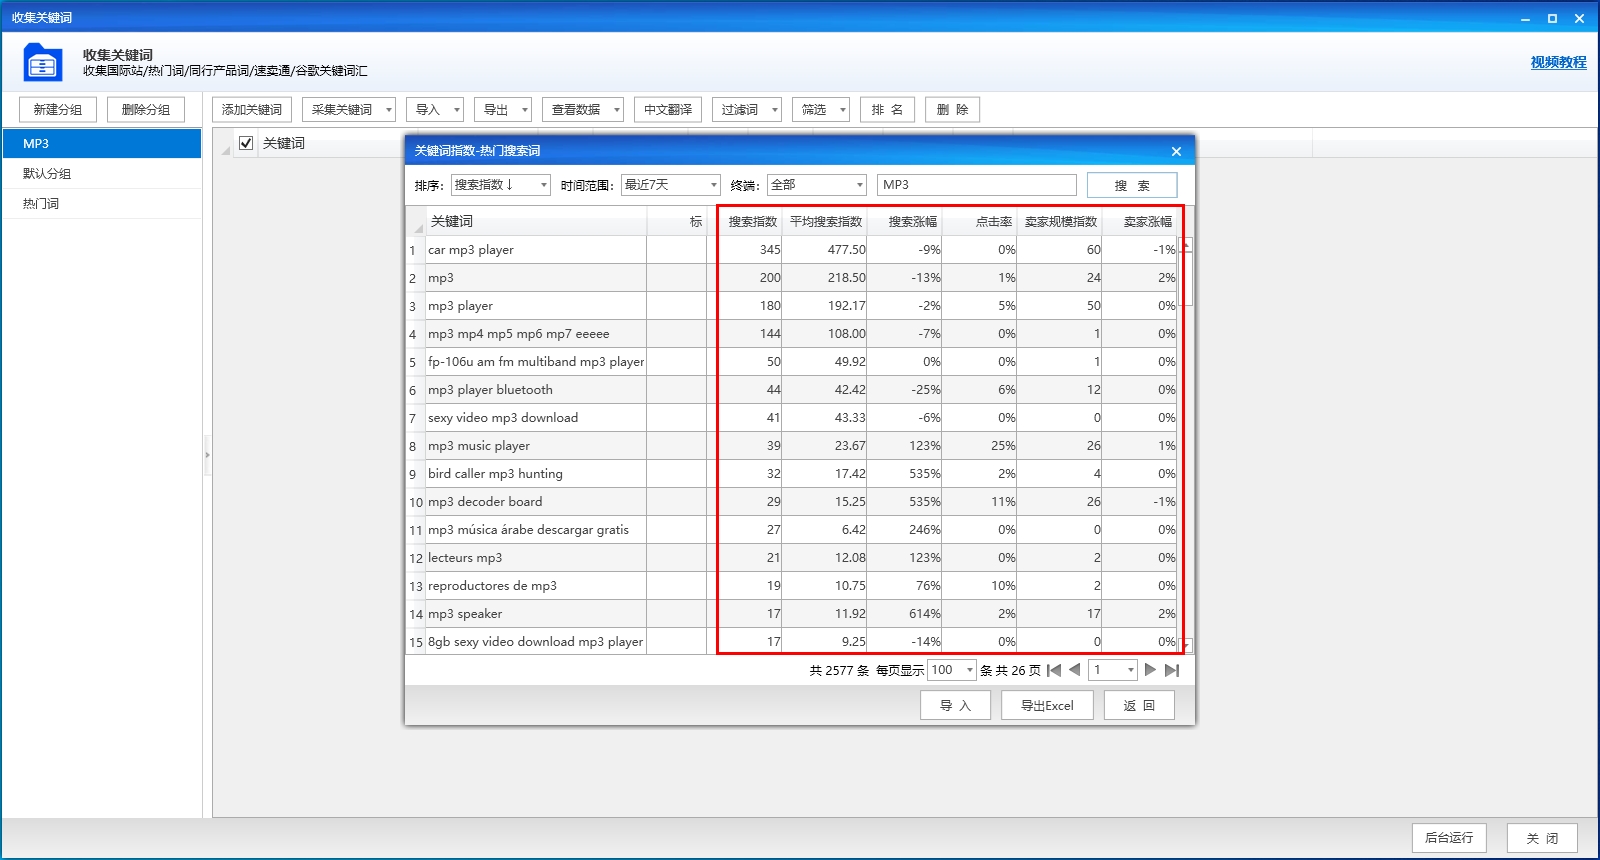Click the results table vertical scrollbar
Viewport: 1600px width, 860px height.
[x=1187, y=445]
